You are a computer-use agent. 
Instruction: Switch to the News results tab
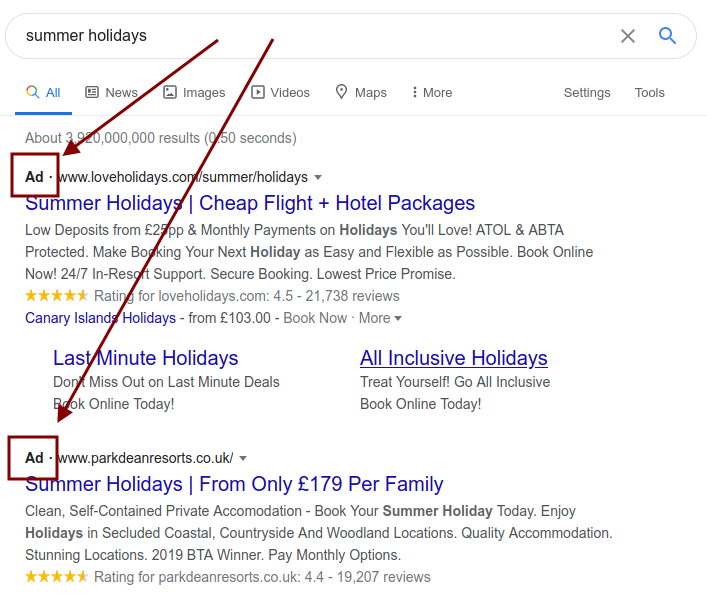[x=111, y=92]
